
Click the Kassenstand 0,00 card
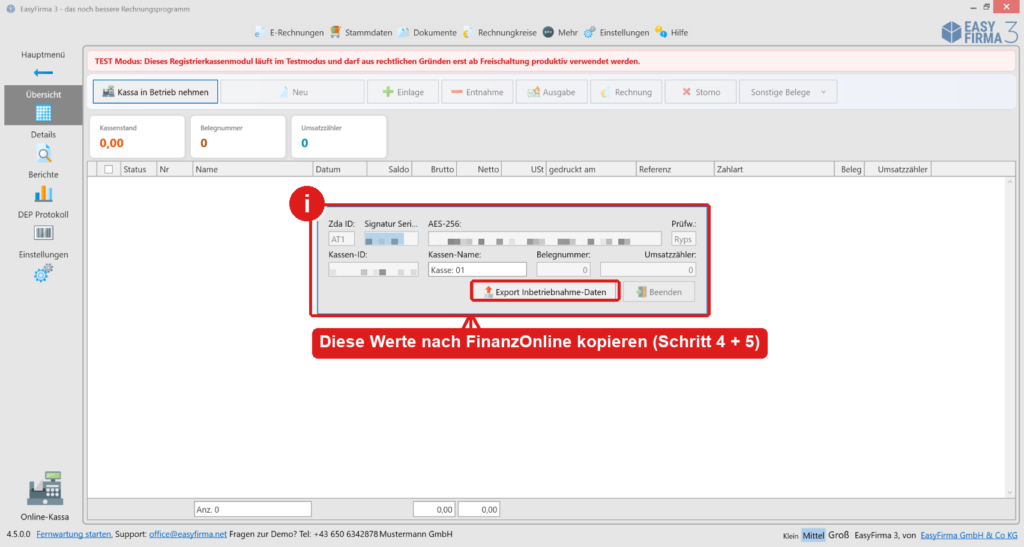[x=137, y=136]
